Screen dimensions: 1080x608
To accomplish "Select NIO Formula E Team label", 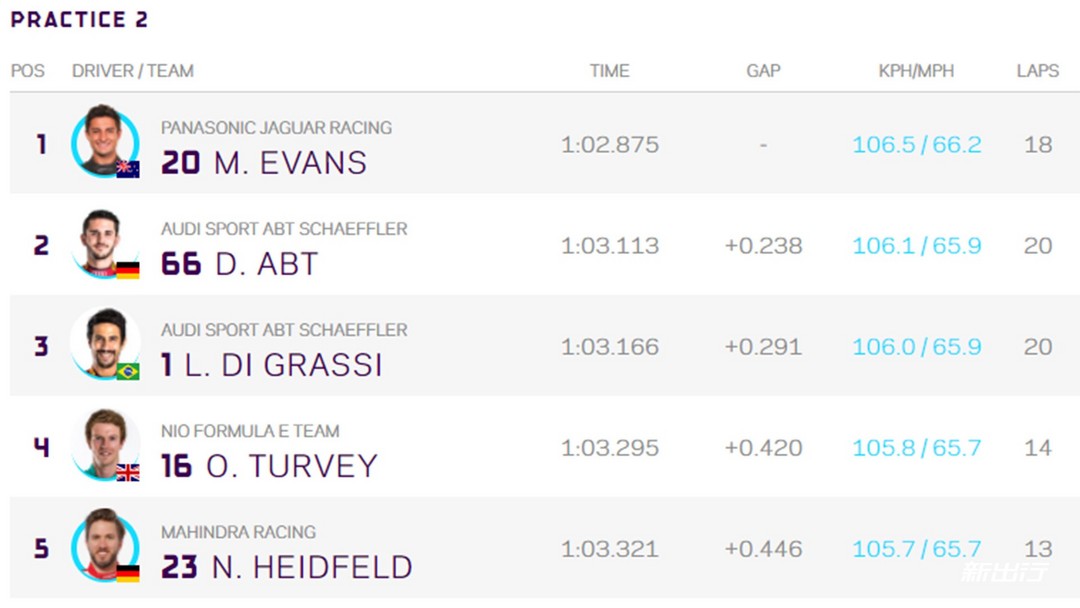I will pyautogui.click(x=250, y=431).
